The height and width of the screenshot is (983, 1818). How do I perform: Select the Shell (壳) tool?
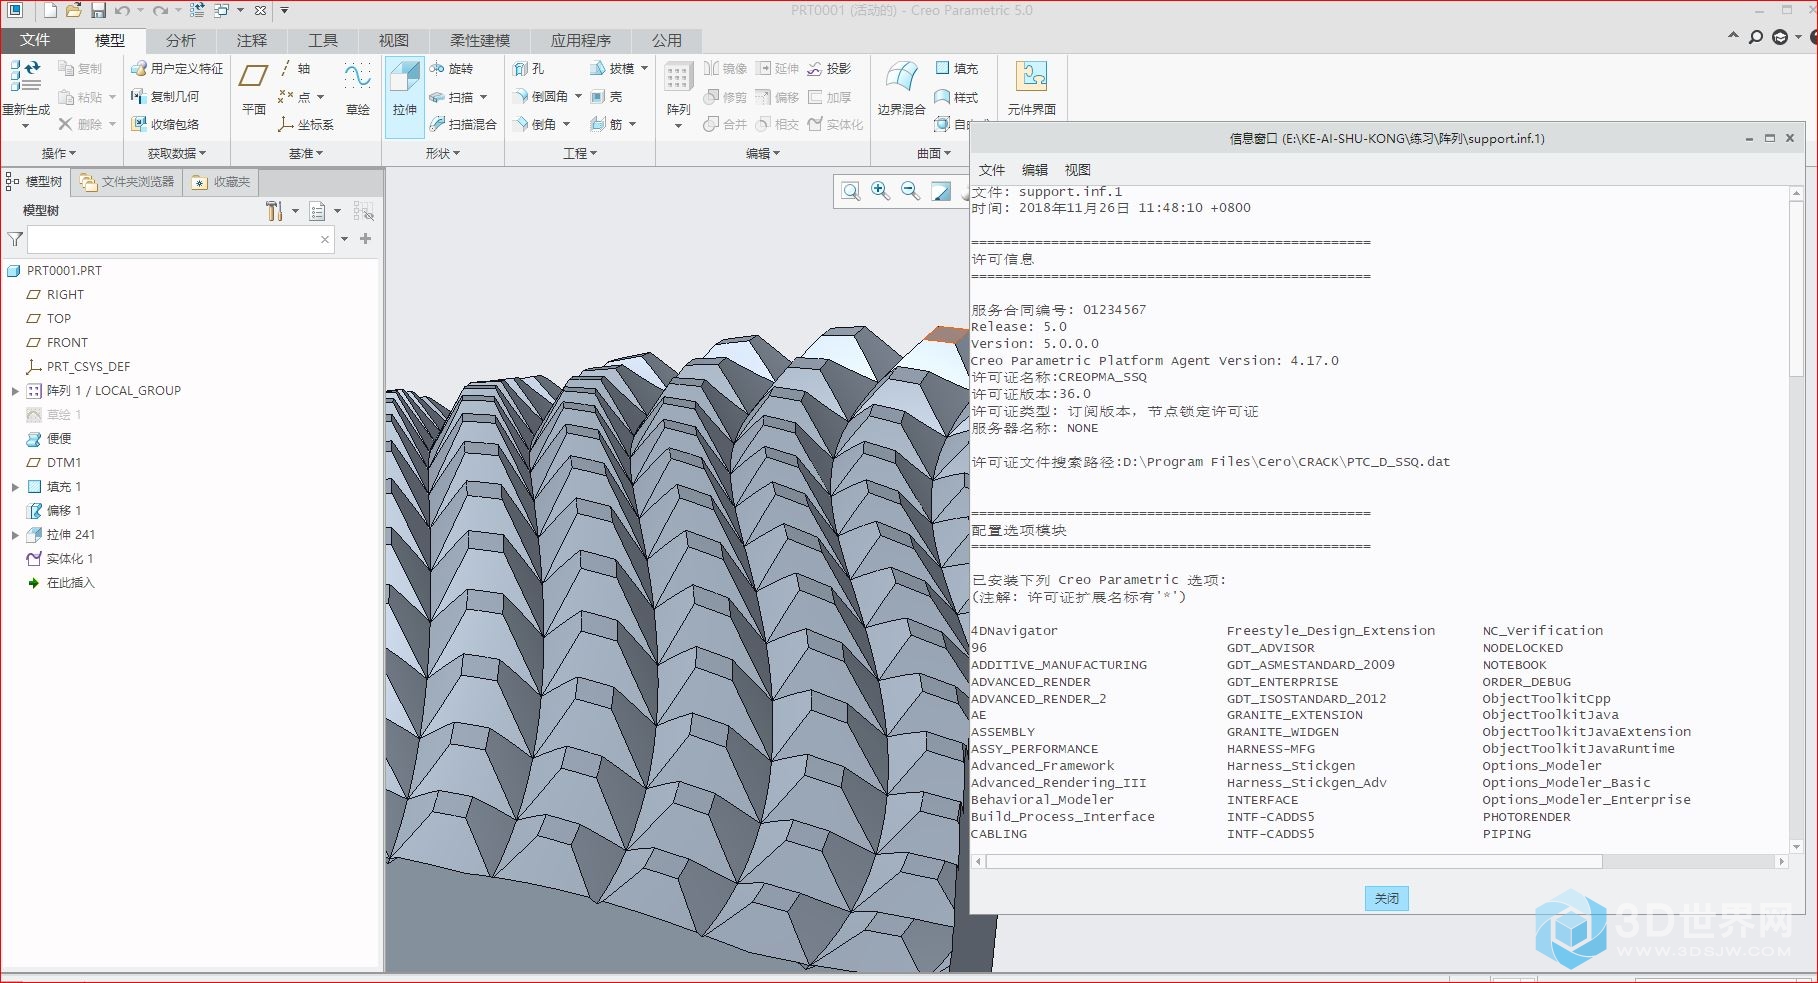point(607,96)
